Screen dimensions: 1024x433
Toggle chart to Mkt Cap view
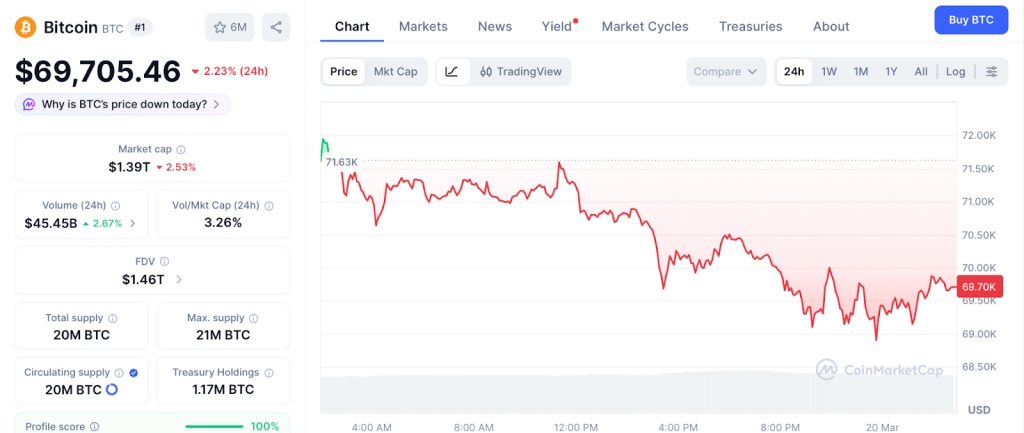(395, 71)
